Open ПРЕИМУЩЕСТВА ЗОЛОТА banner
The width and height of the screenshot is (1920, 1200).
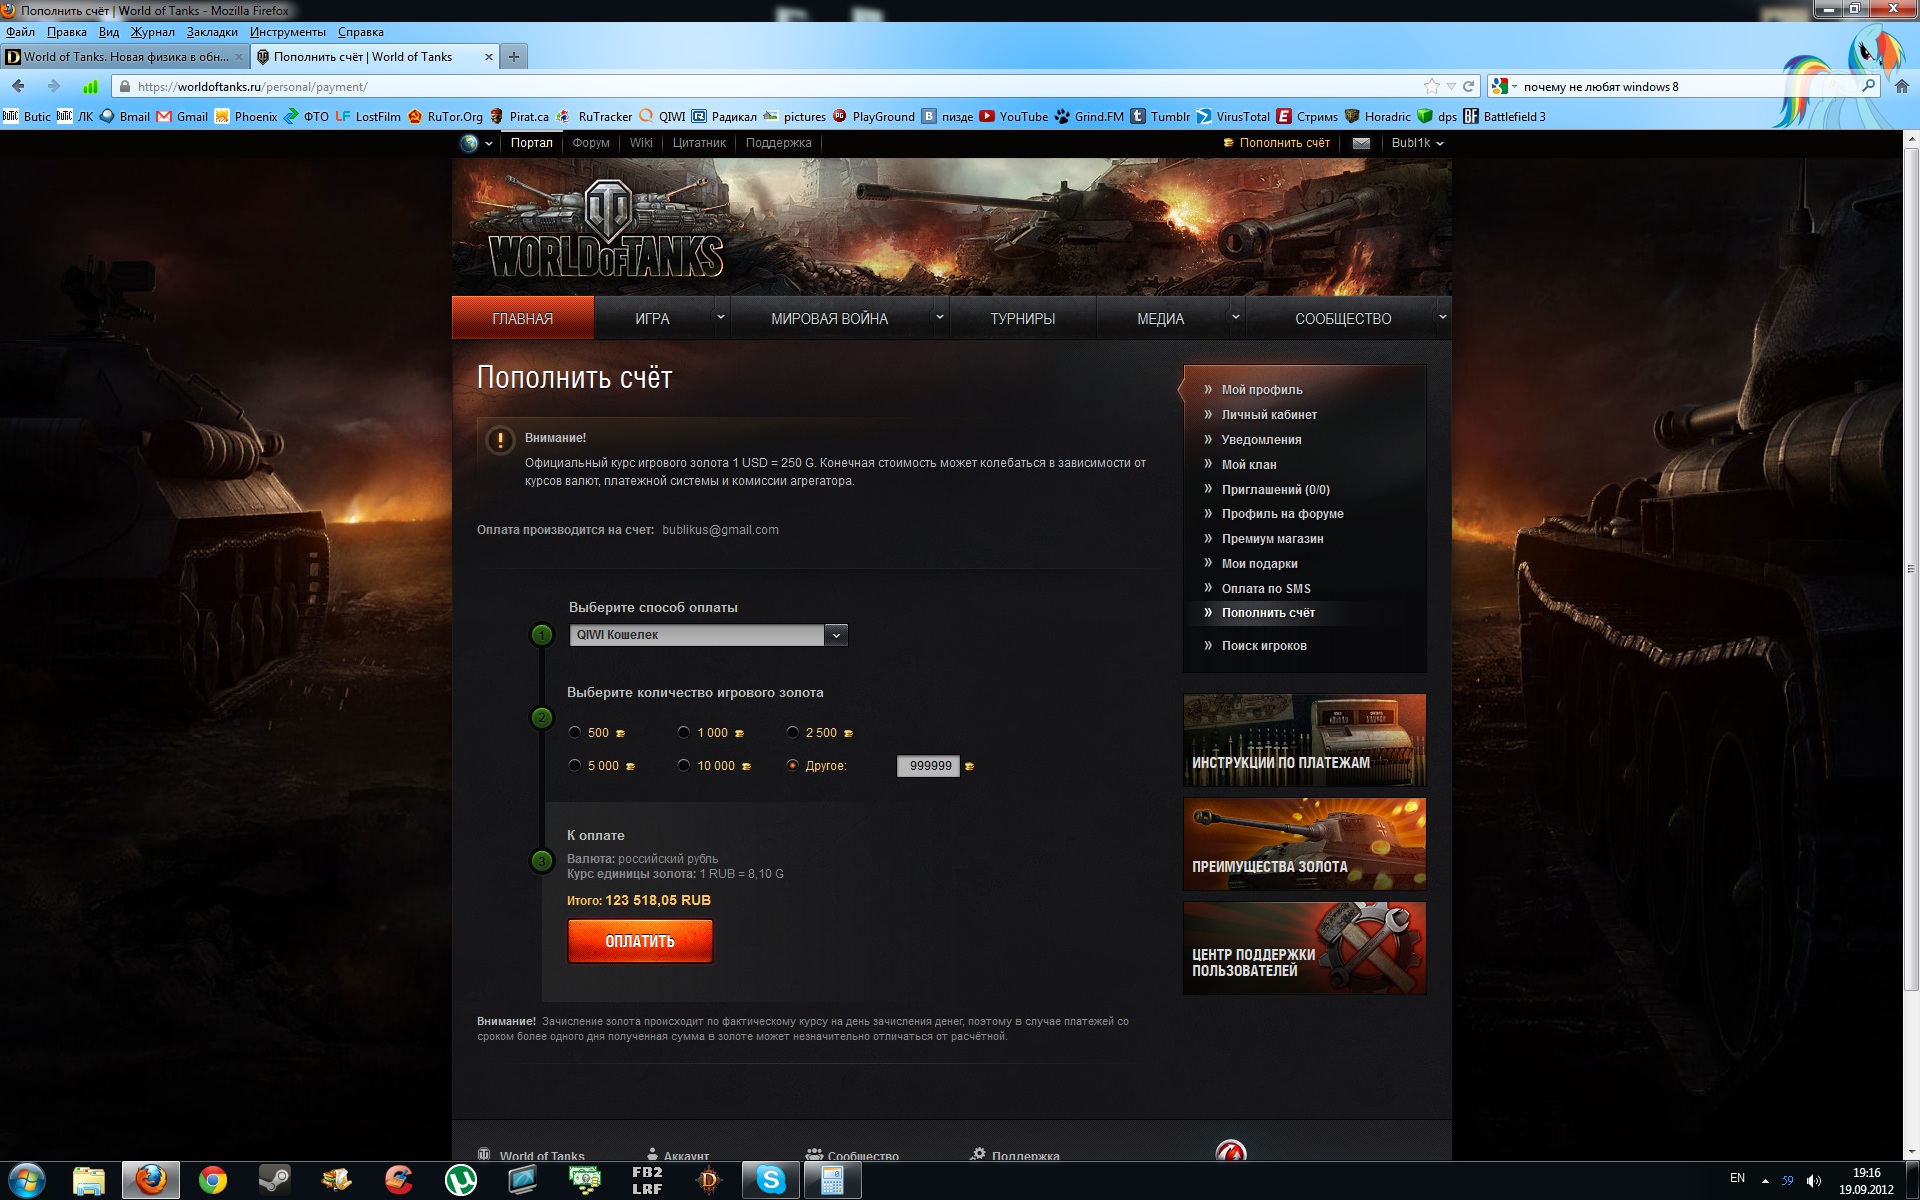coord(1304,844)
